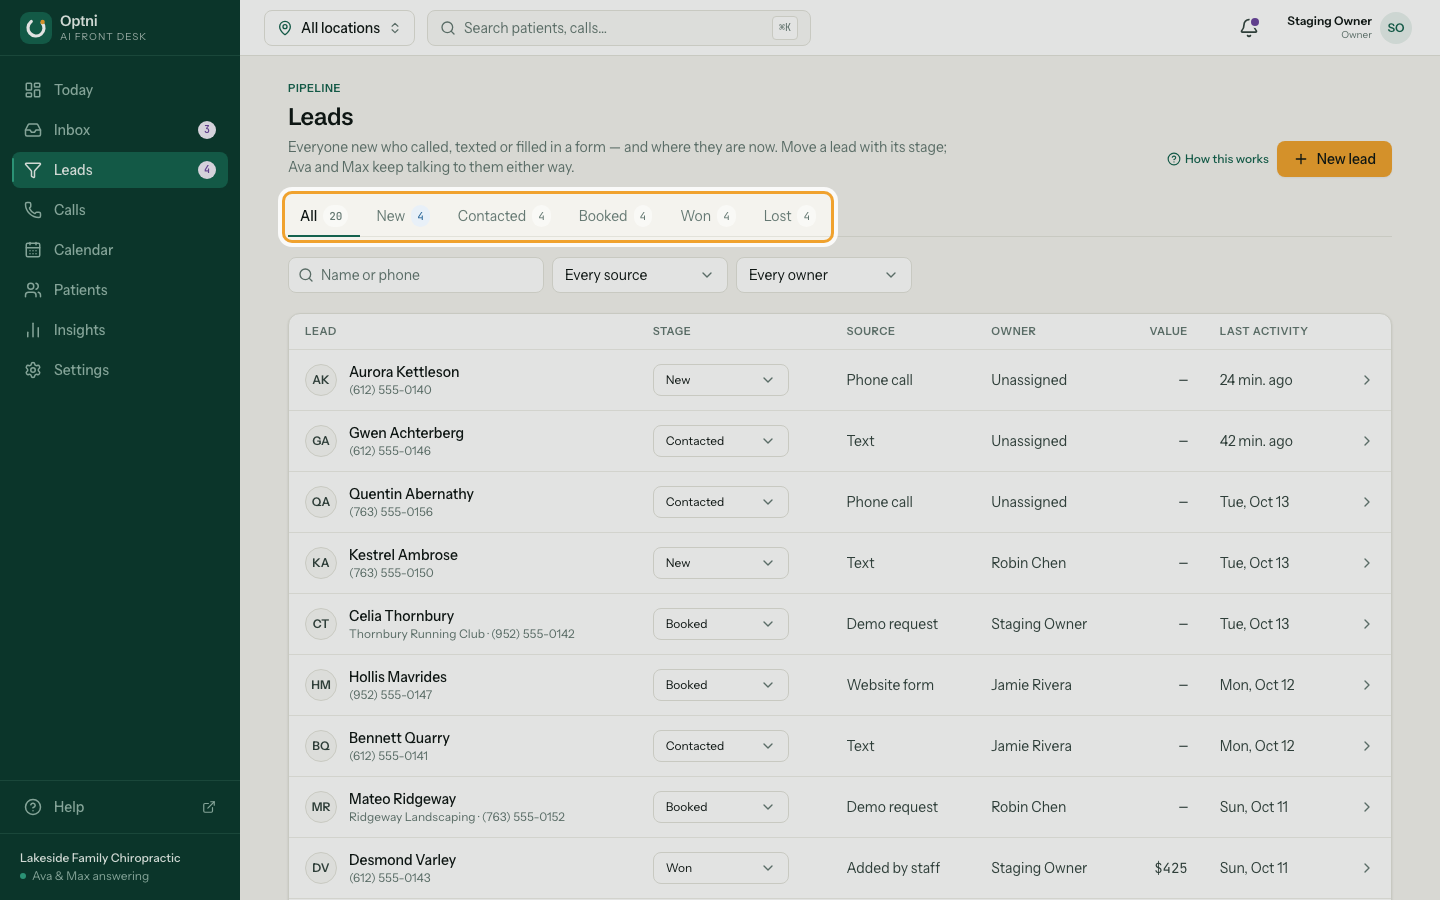Change stage dropdown for Desmond Varley
The width and height of the screenshot is (1440, 900).
720,868
